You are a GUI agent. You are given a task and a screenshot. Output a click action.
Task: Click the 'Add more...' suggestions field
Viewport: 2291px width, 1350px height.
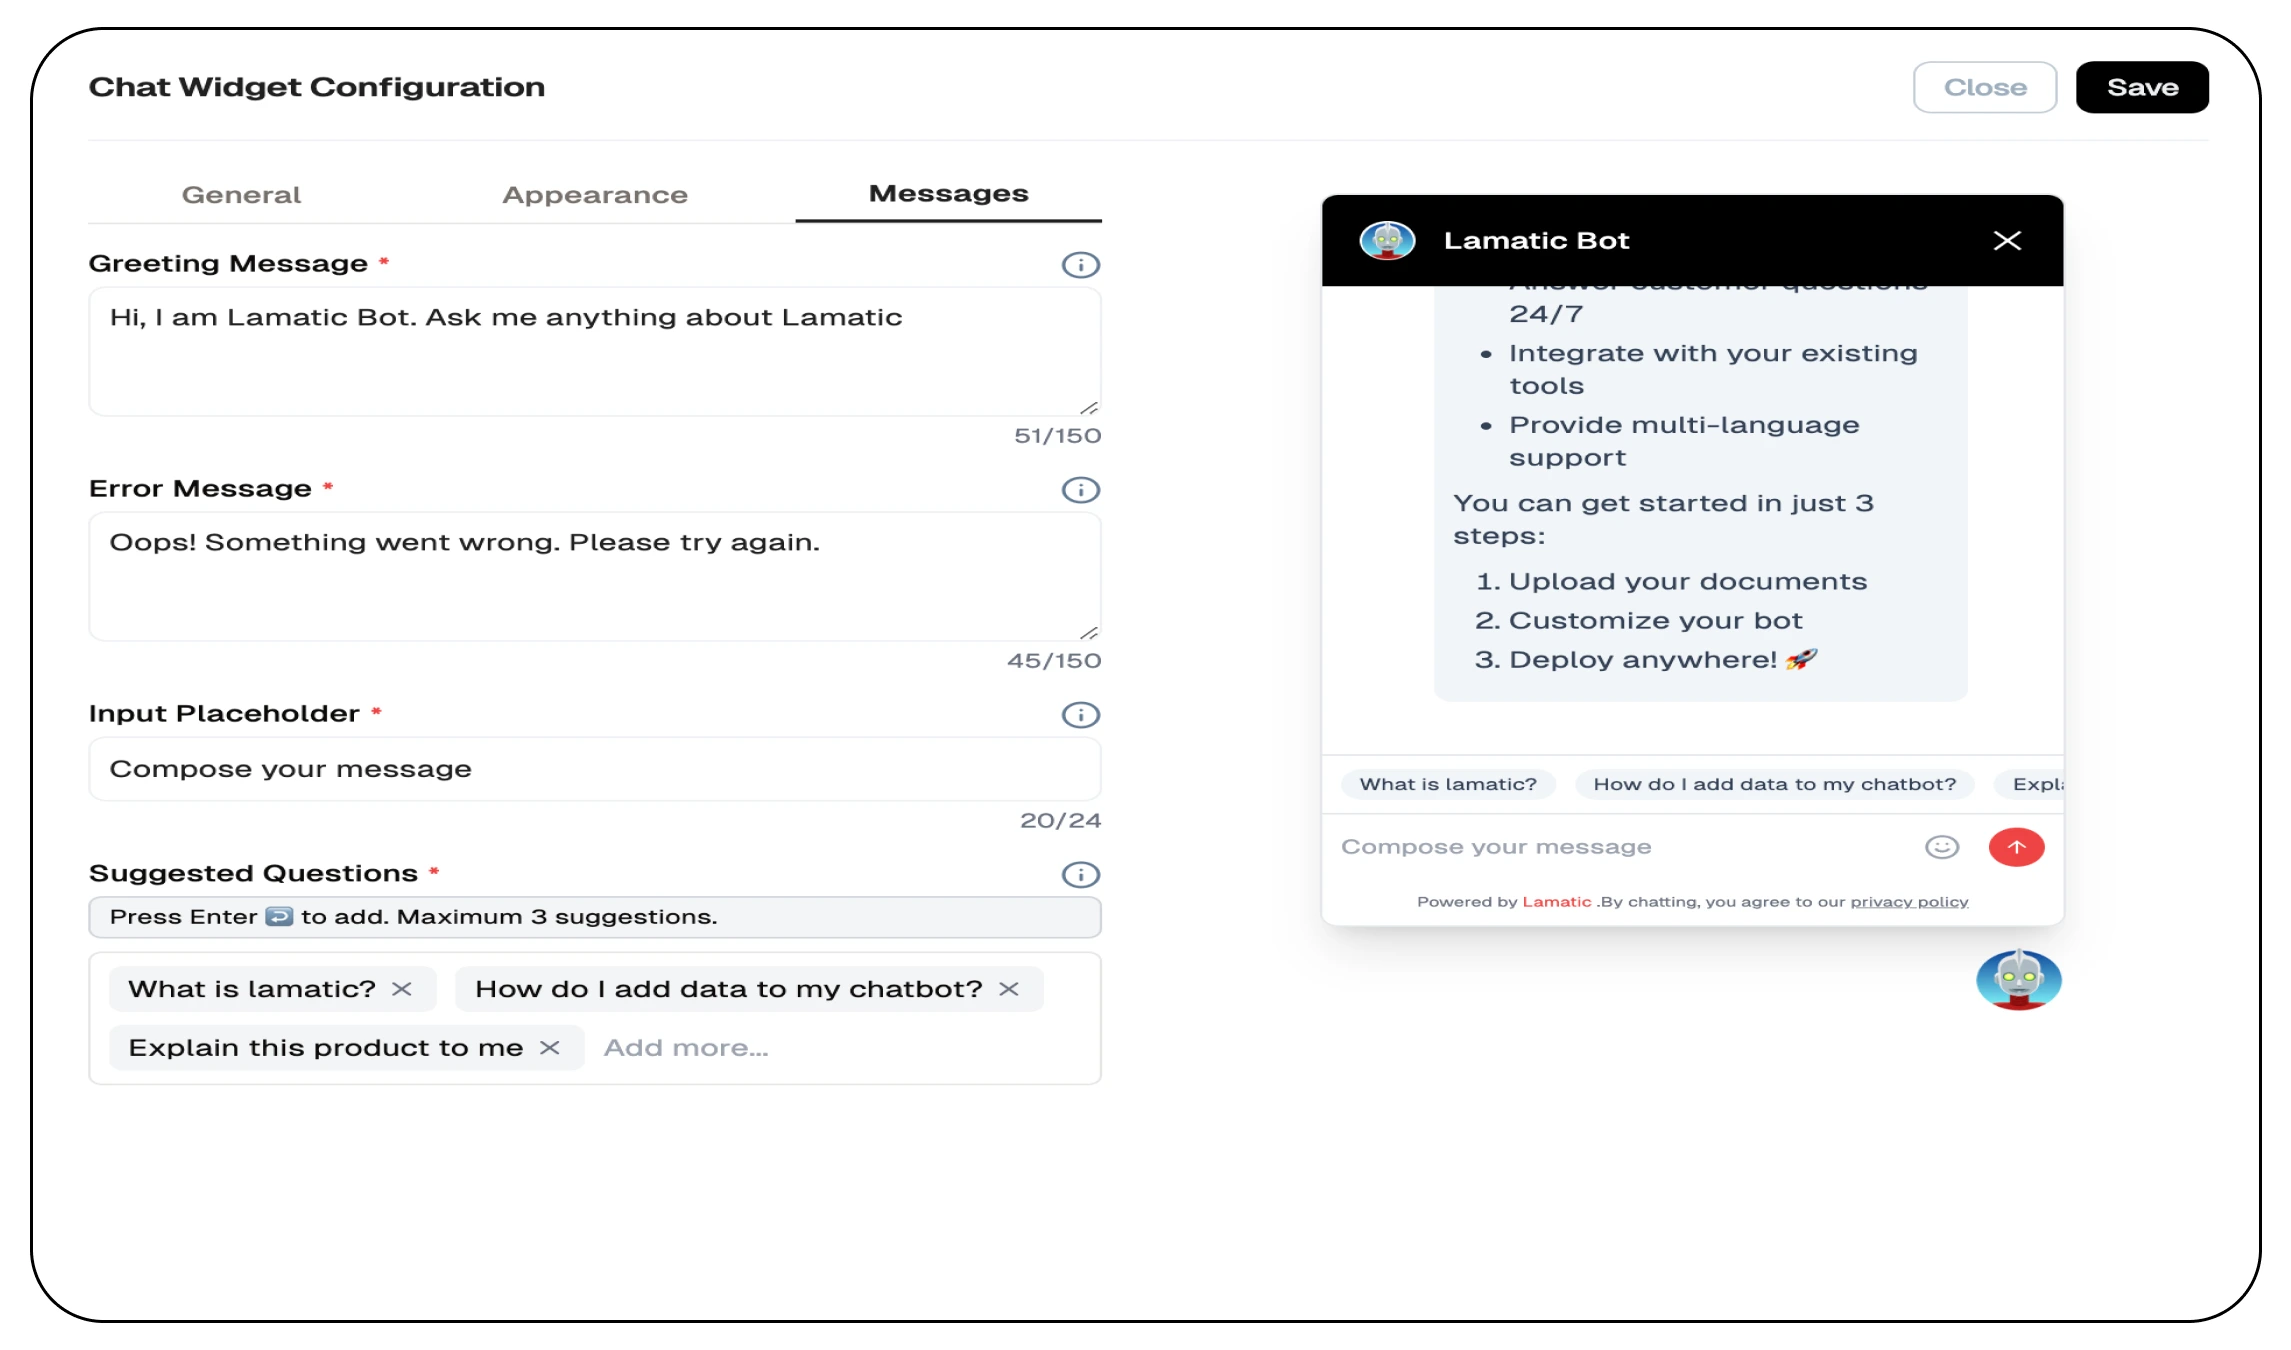tap(686, 1047)
